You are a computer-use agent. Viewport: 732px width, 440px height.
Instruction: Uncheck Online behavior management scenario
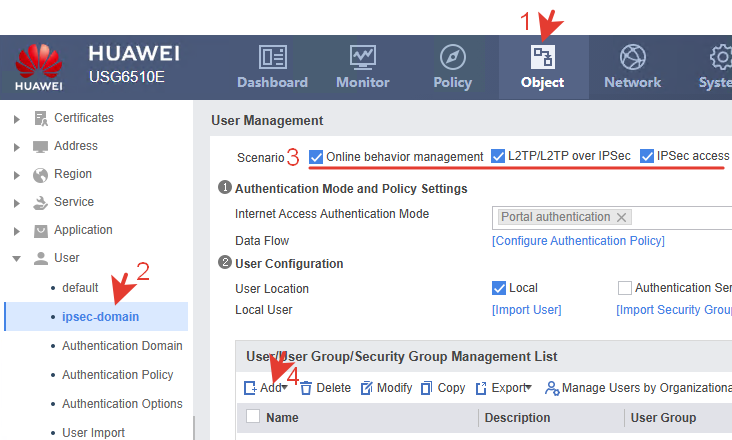317,156
